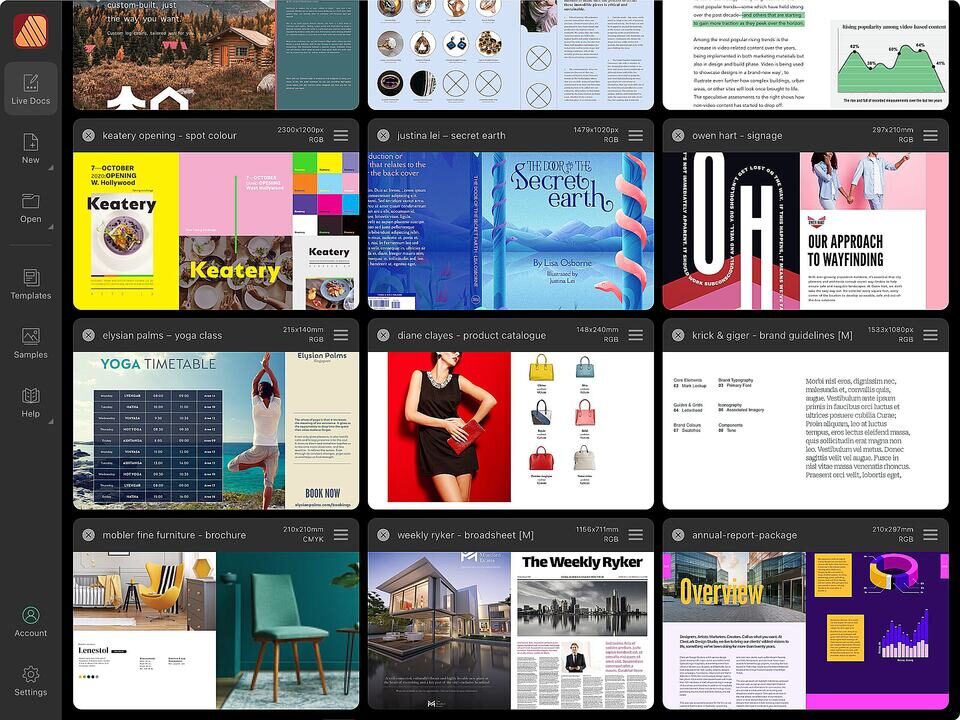The height and width of the screenshot is (720, 960).
Task: Browse the Samples gallery
Action: pos(31,342)
